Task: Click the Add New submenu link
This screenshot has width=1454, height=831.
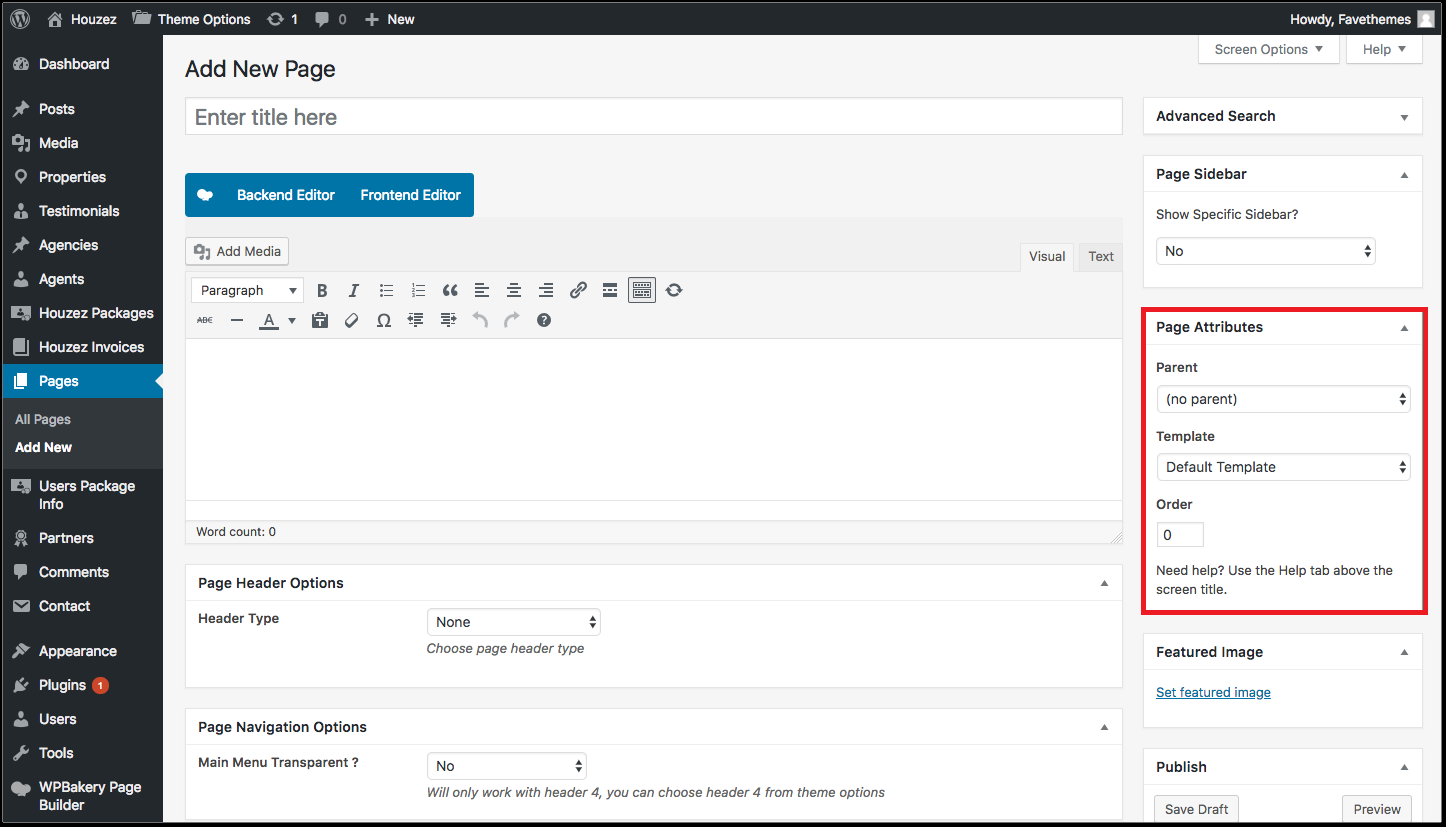Action: pos(44,447)
